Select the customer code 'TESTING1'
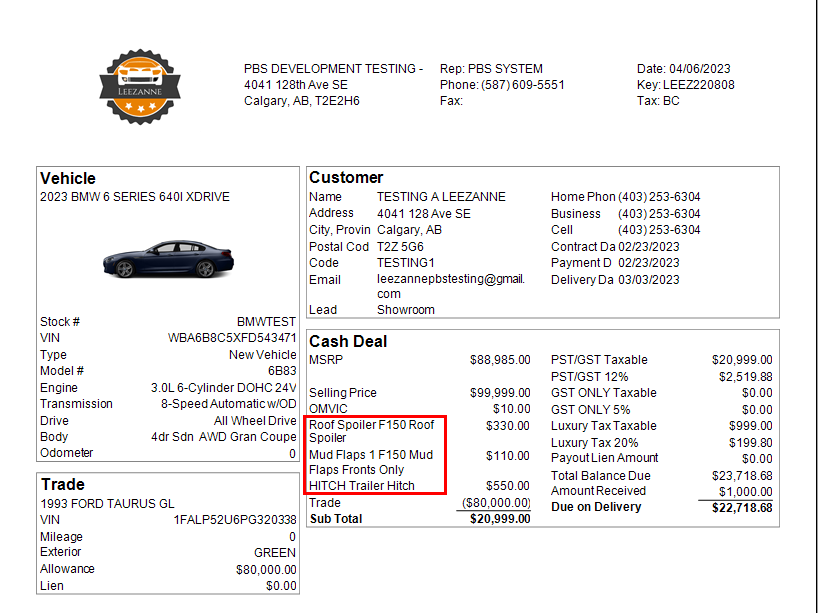The width and height of the screenshot is (818, 613). click(406, 263)
